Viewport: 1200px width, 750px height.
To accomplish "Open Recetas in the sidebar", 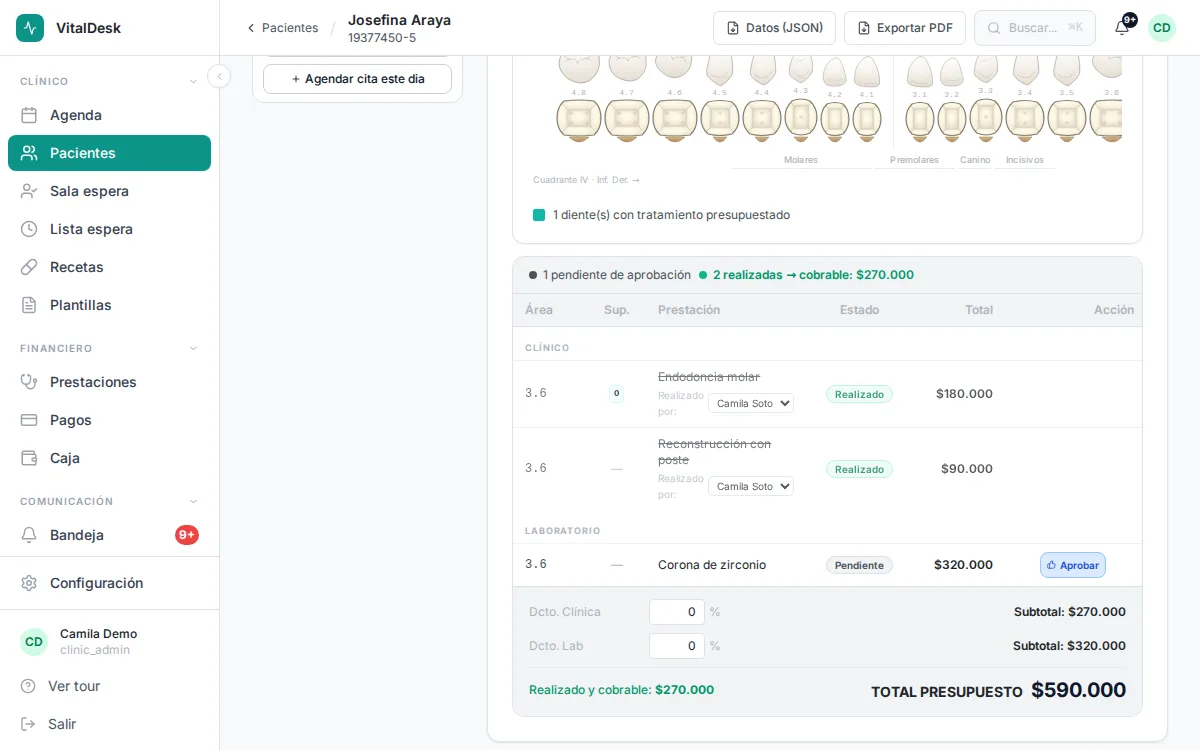I will [x=109, y=267].
